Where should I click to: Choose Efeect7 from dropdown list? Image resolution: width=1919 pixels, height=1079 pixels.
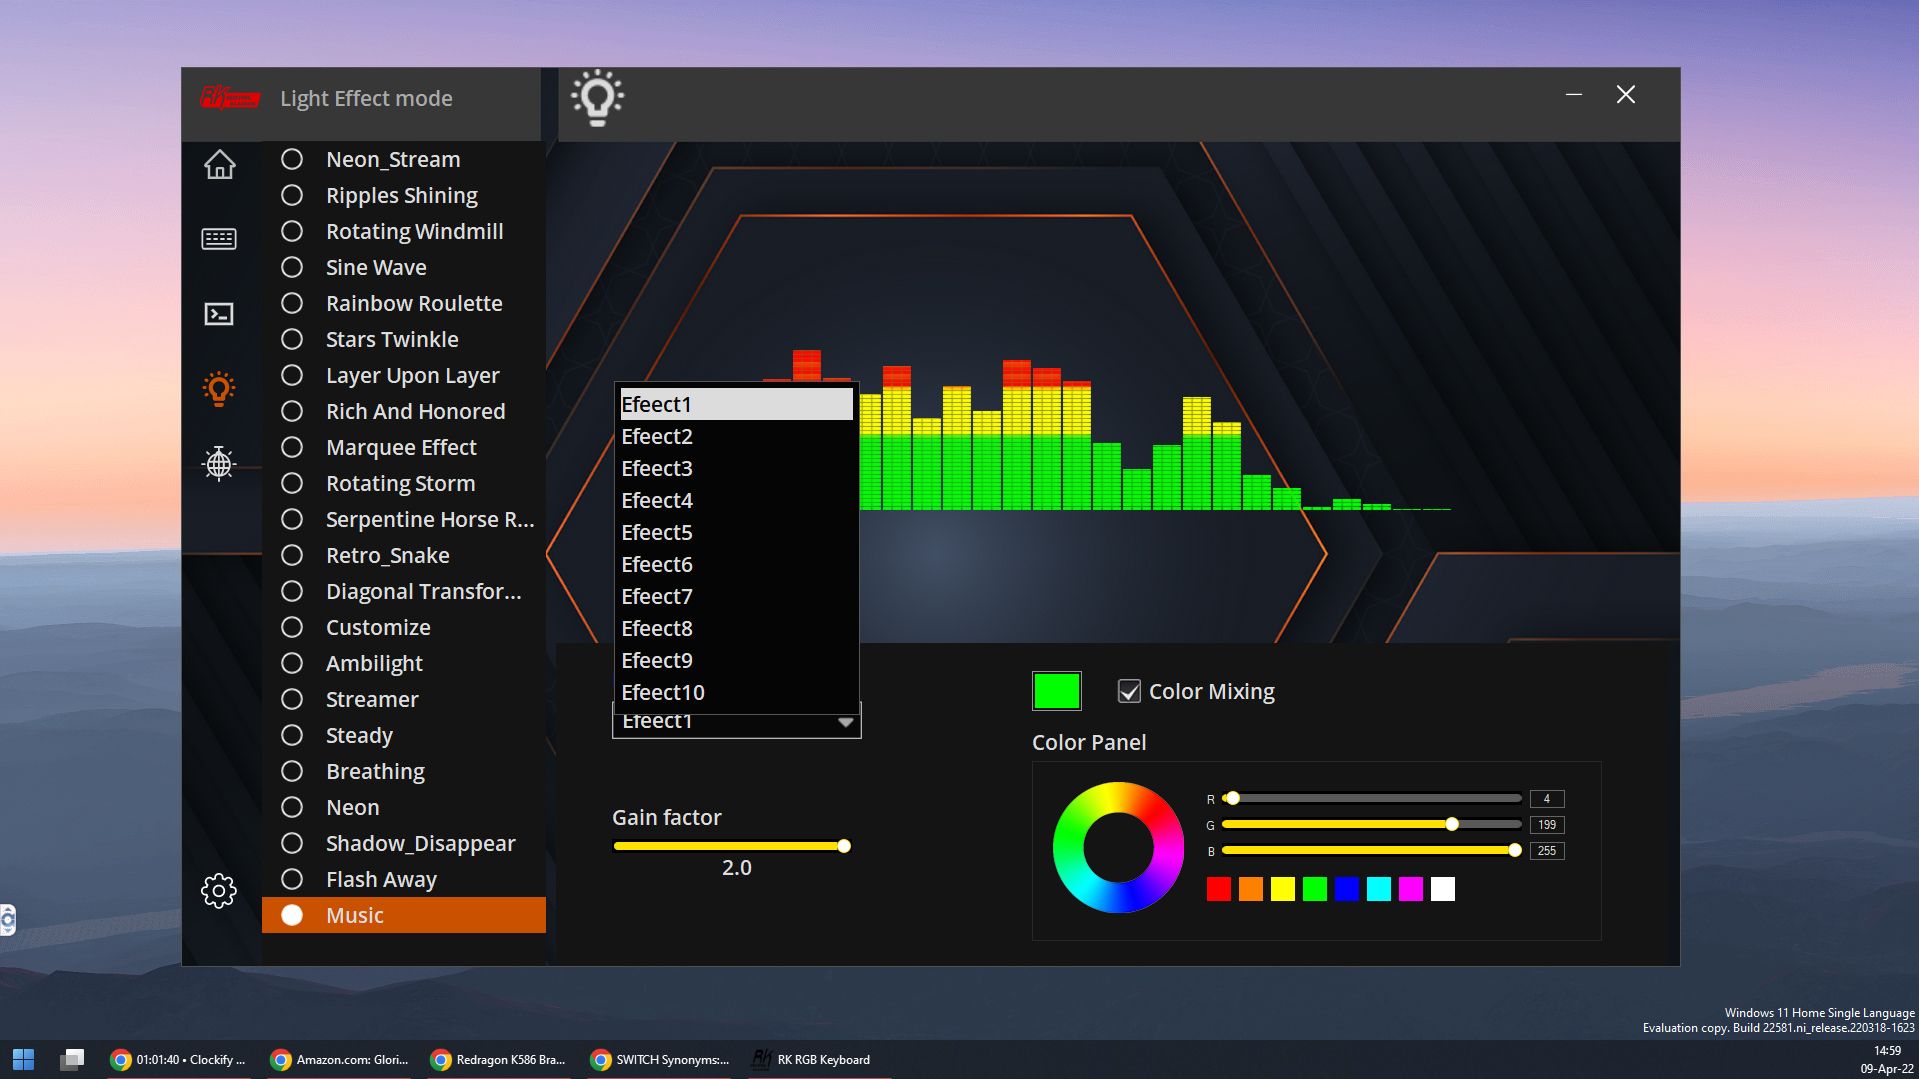pyautogui.click(x=736, y=596)
